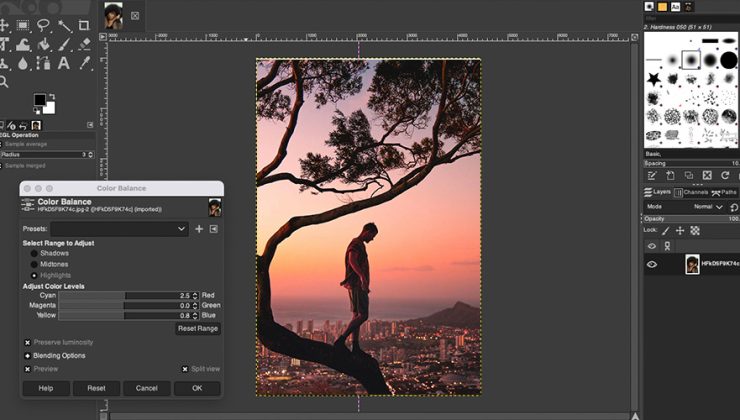This screenshot has width=740, height=420.
Task: Reset colors to default black and white
Action: 36,111
